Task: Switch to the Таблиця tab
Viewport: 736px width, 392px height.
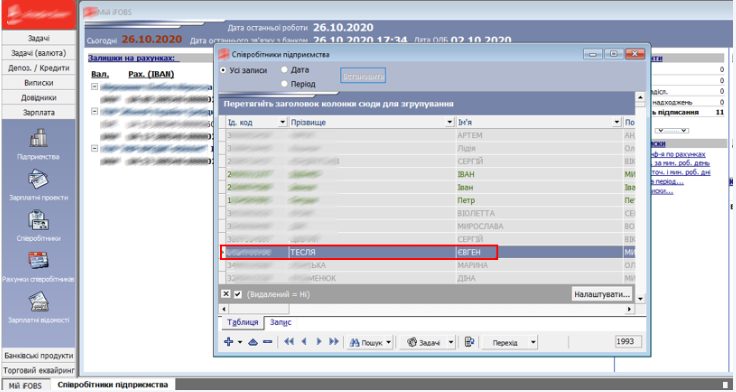Action: [x=243, y=323]
